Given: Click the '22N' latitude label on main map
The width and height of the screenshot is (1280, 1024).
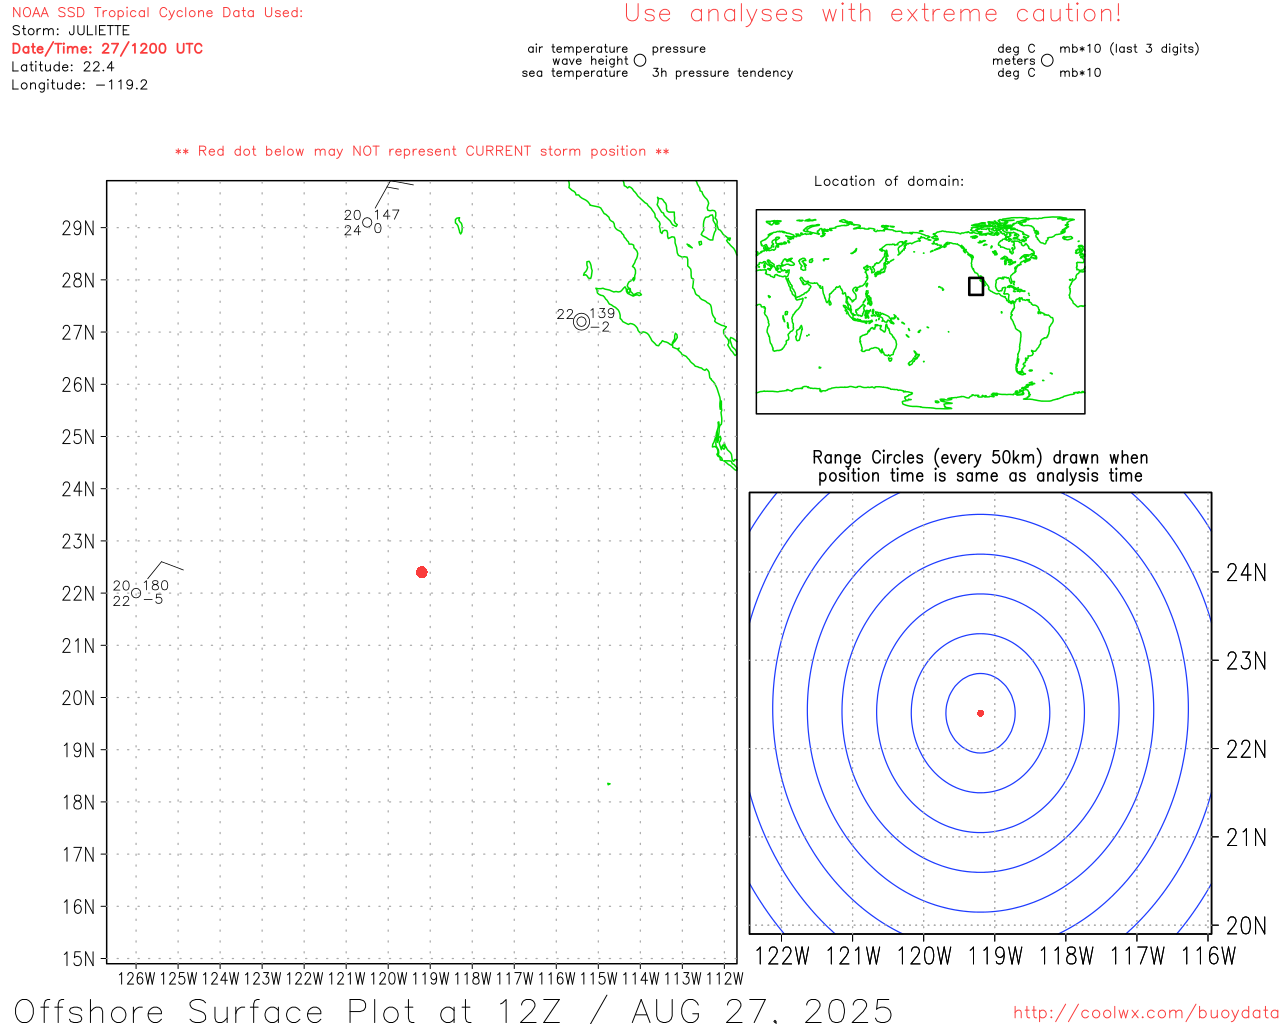Looking at the screenshot, I should click(x=78, y=594).
